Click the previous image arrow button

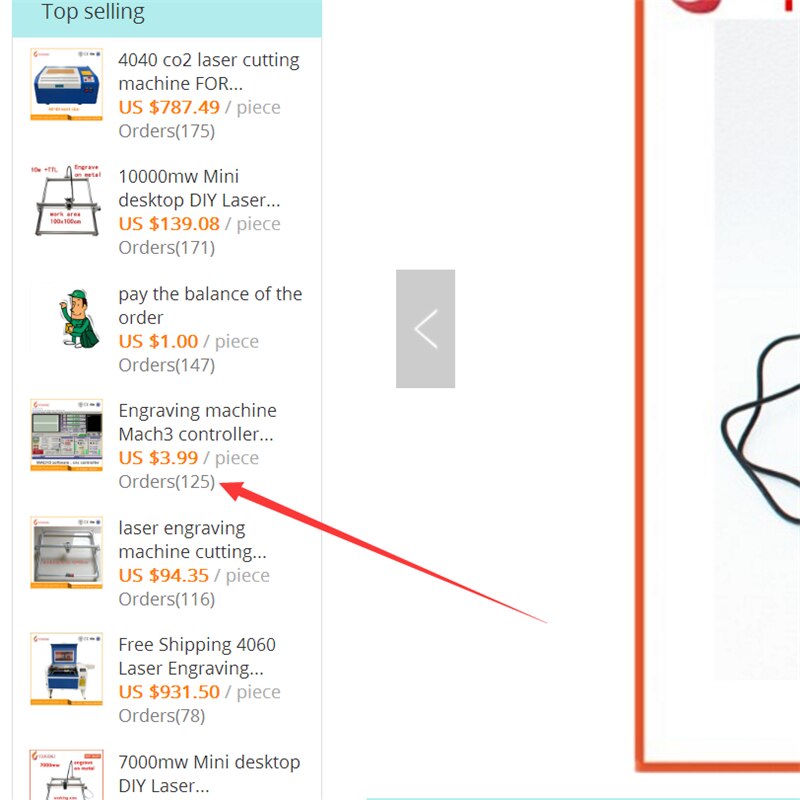coord(425,329)
